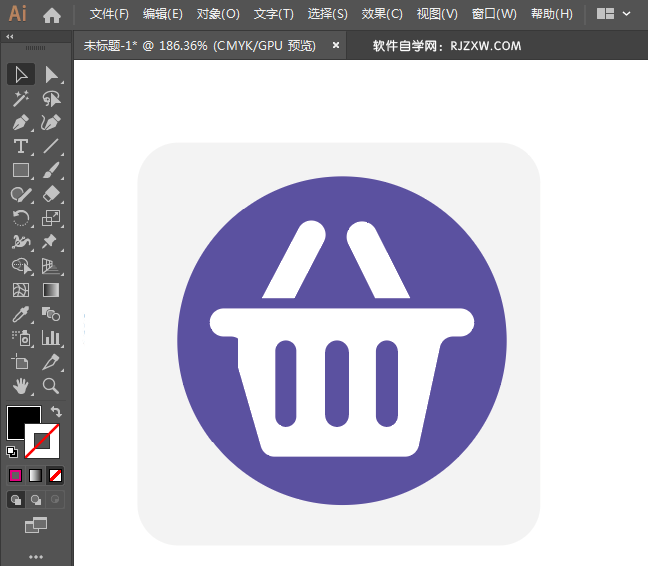Collapse the toolbar with double-arrow

point(10,36)
